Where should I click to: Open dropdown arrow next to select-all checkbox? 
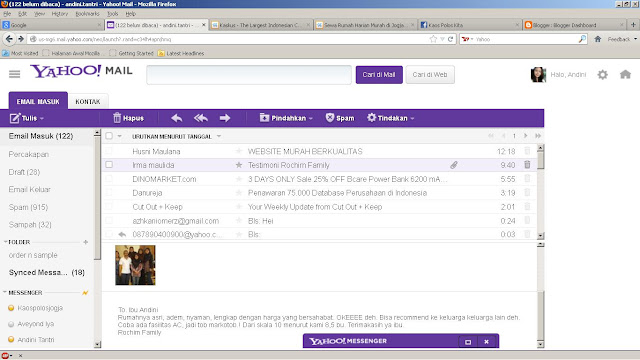point(120,136)
